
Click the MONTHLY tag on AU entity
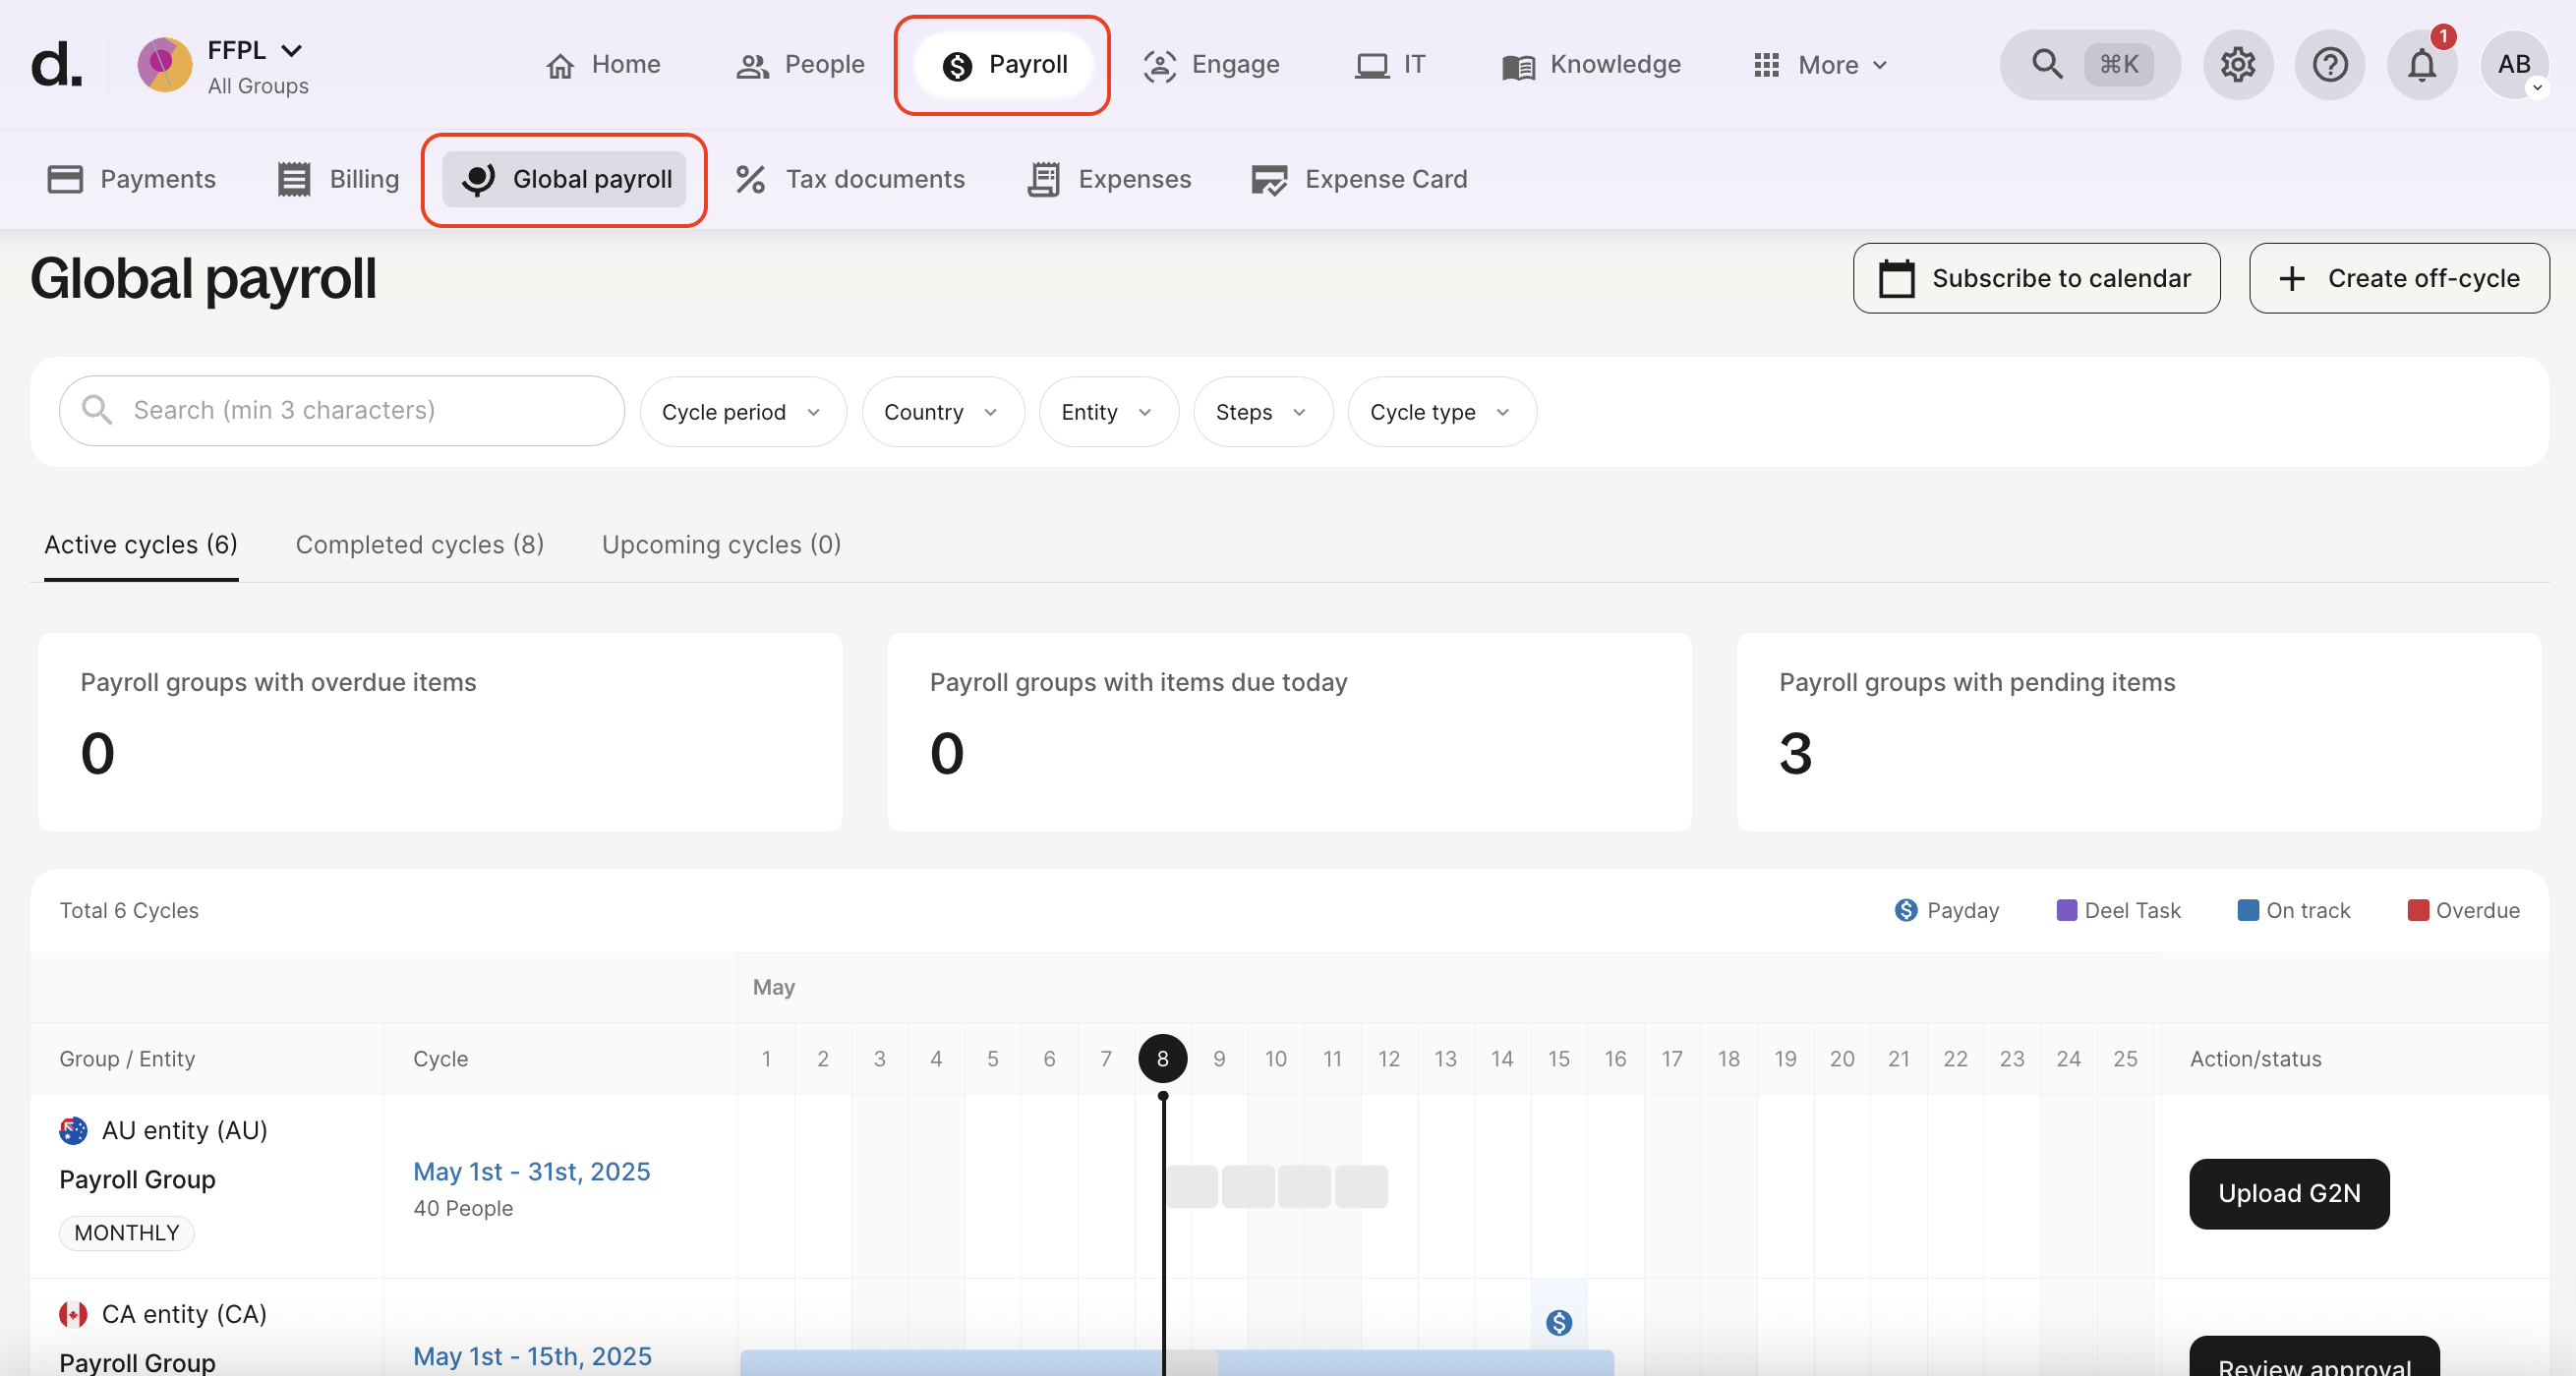pos(127,1233)
